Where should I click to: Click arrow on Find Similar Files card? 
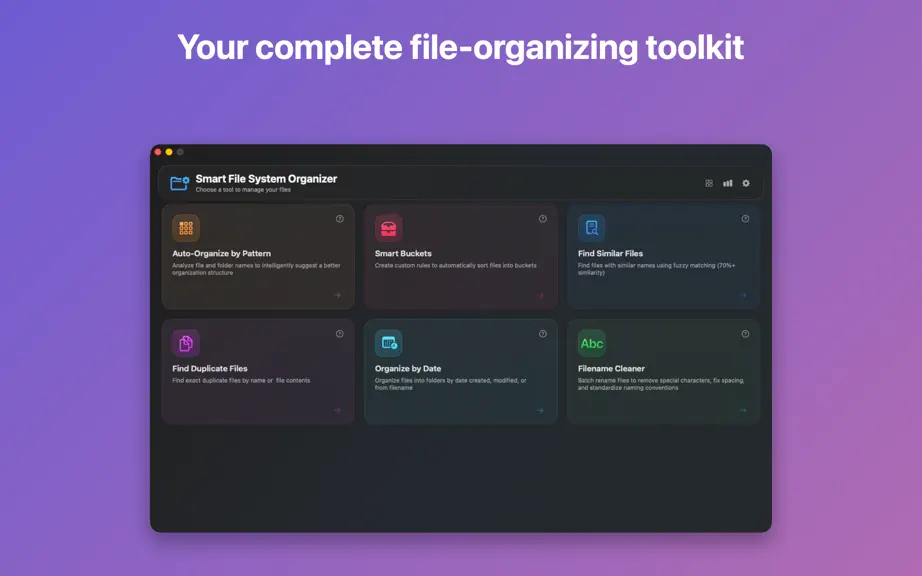[x=743, y=295]
